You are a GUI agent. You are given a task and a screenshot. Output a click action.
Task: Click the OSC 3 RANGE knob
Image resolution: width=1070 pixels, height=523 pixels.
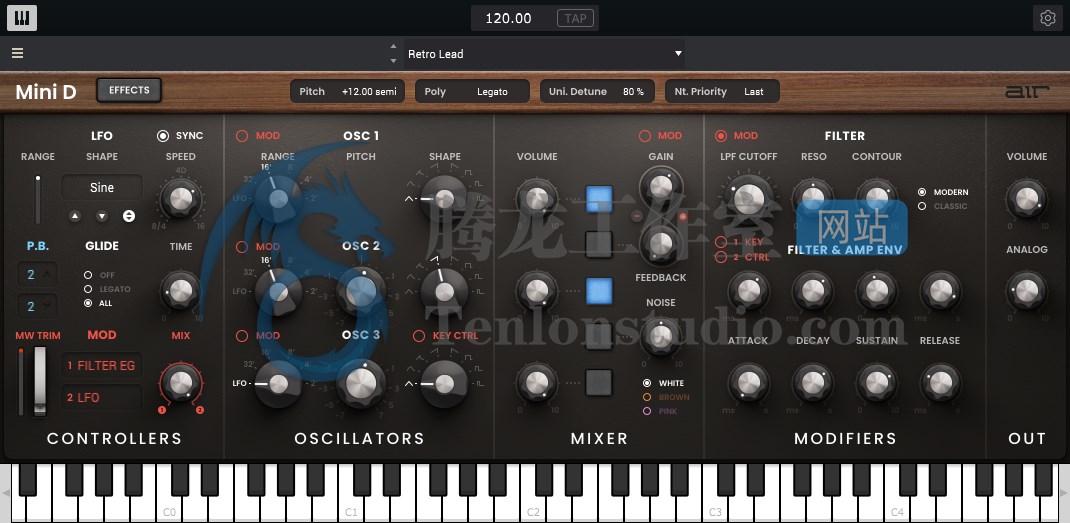[x=278, y=384]
